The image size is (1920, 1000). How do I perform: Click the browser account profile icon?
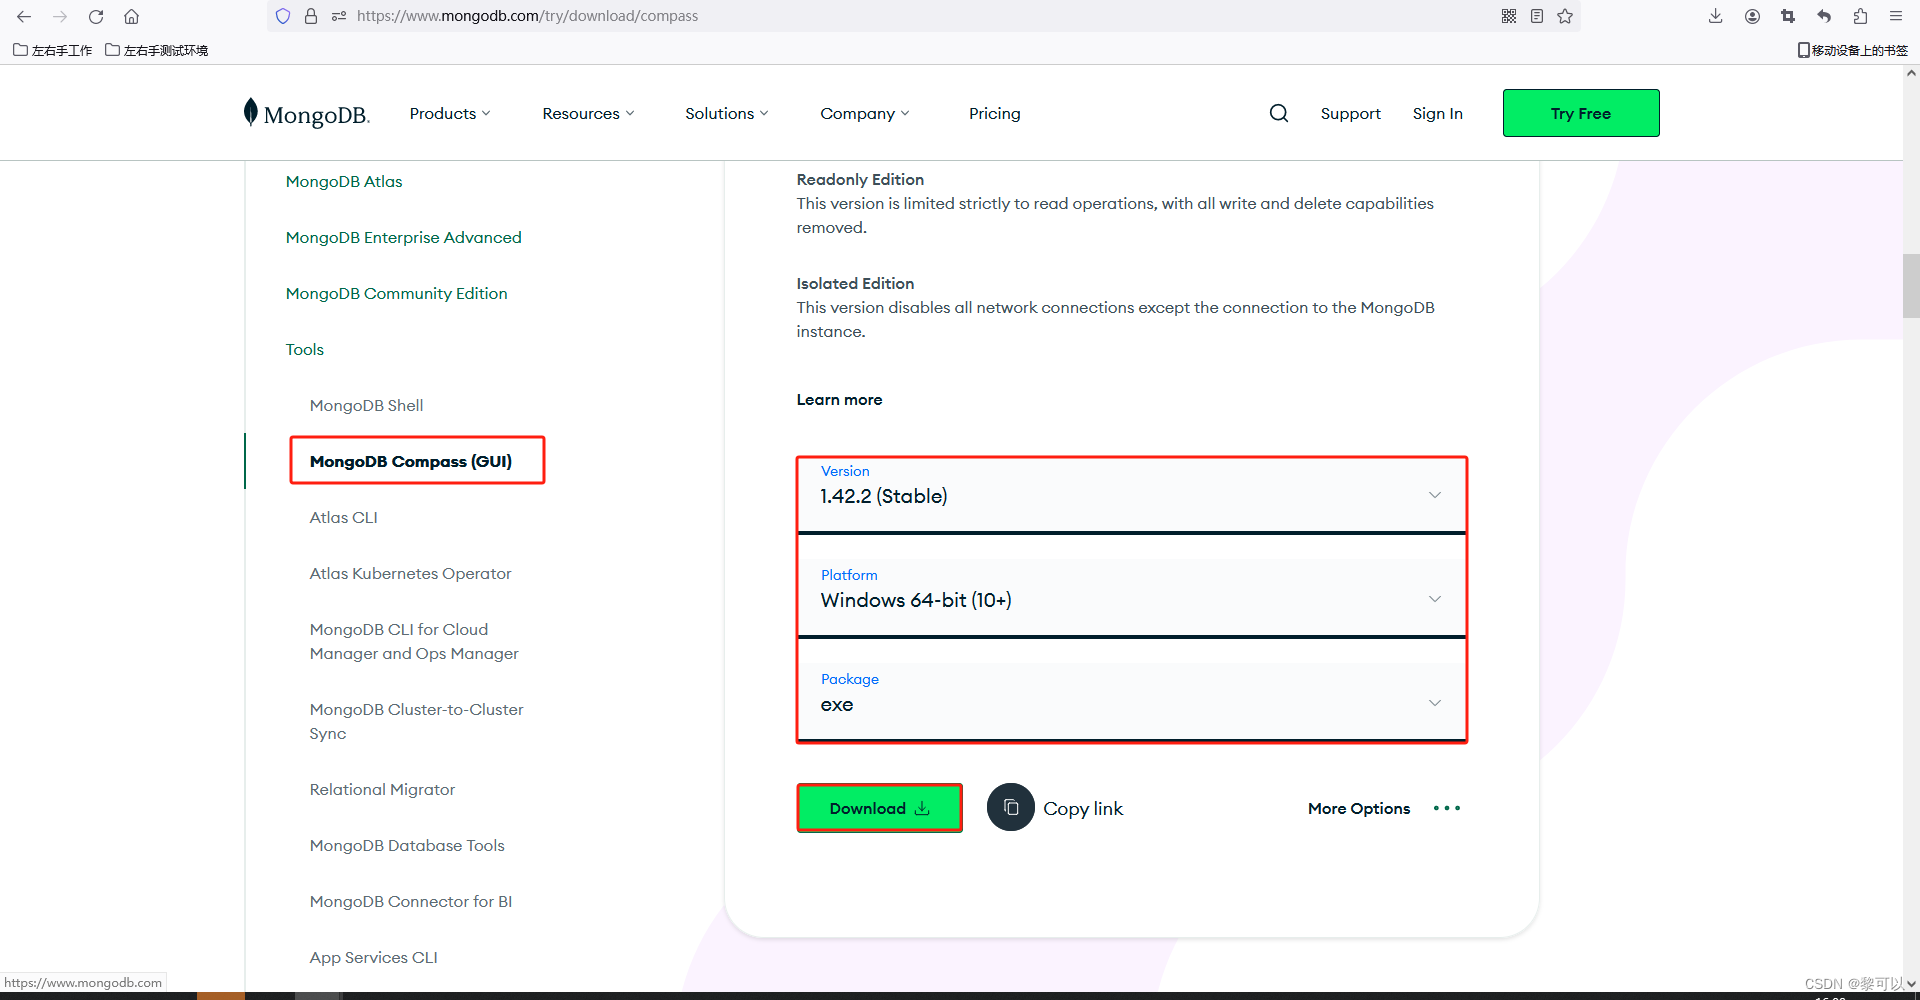coord(1751,16)
